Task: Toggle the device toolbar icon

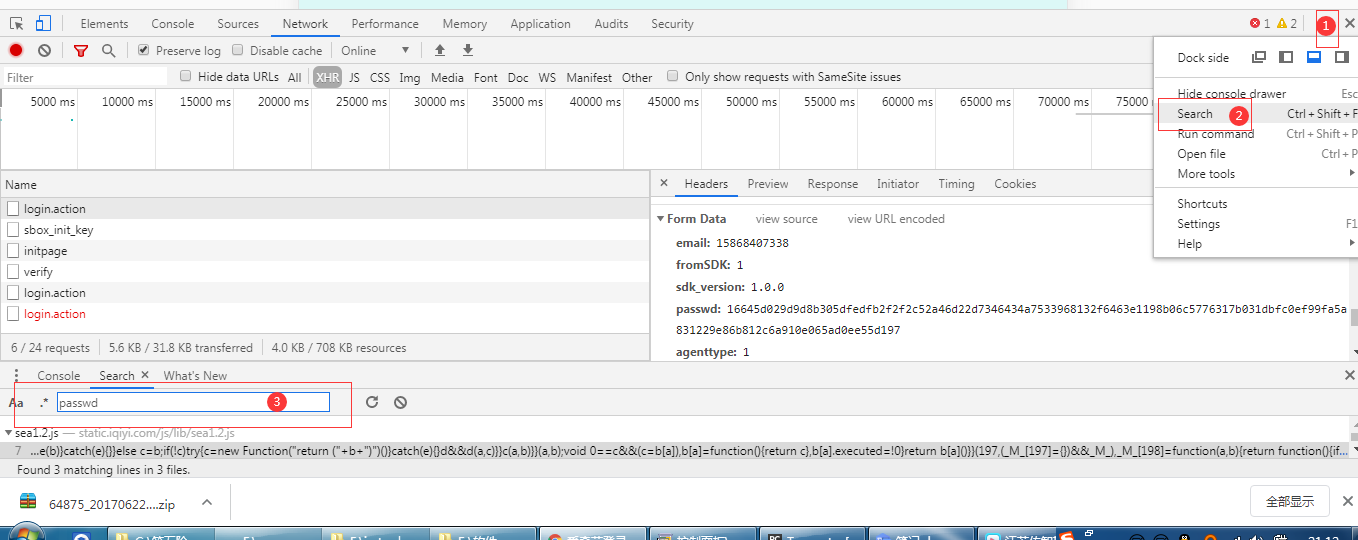Action: 43,23
